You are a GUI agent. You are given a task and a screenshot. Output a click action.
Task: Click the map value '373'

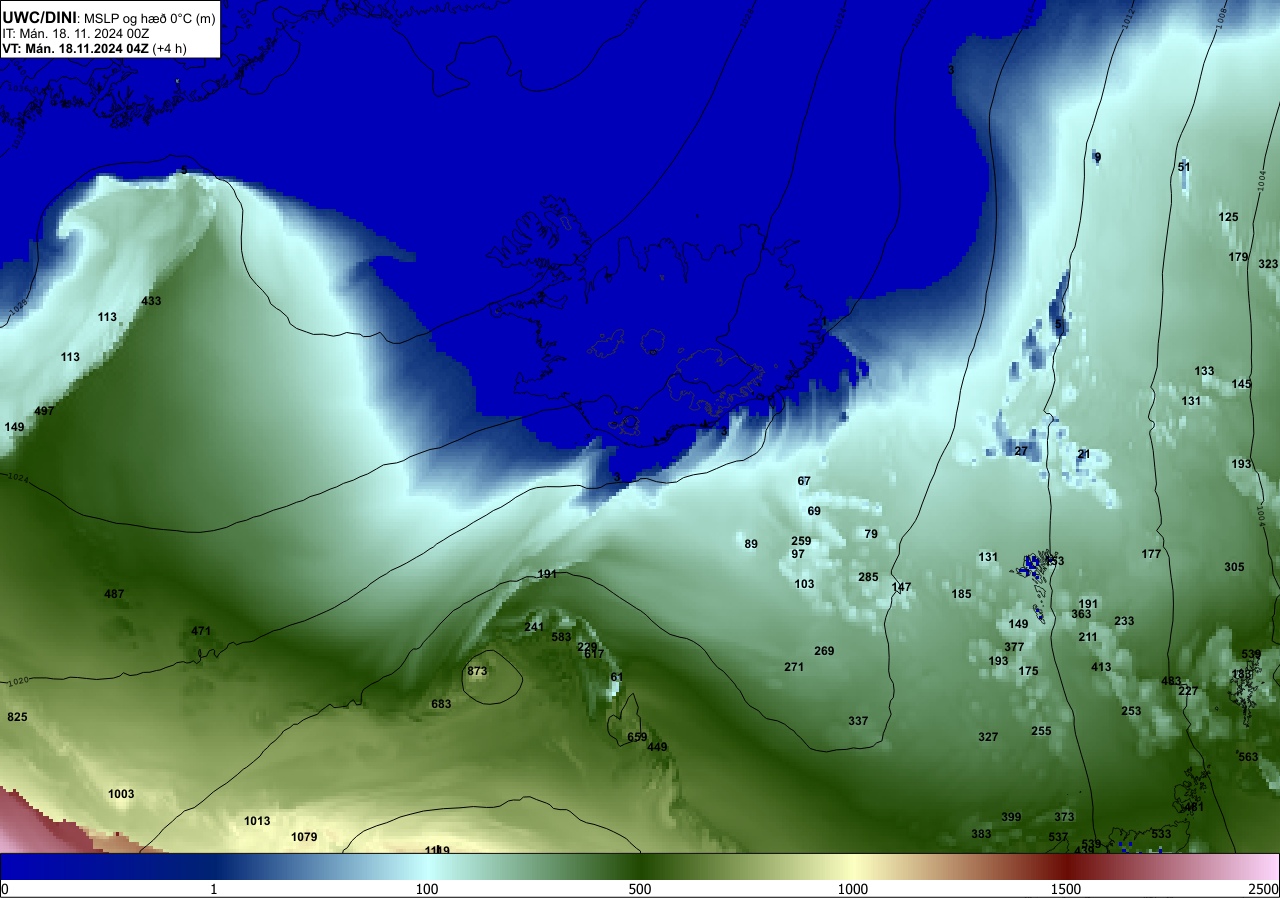click(x=1064, y=817)
